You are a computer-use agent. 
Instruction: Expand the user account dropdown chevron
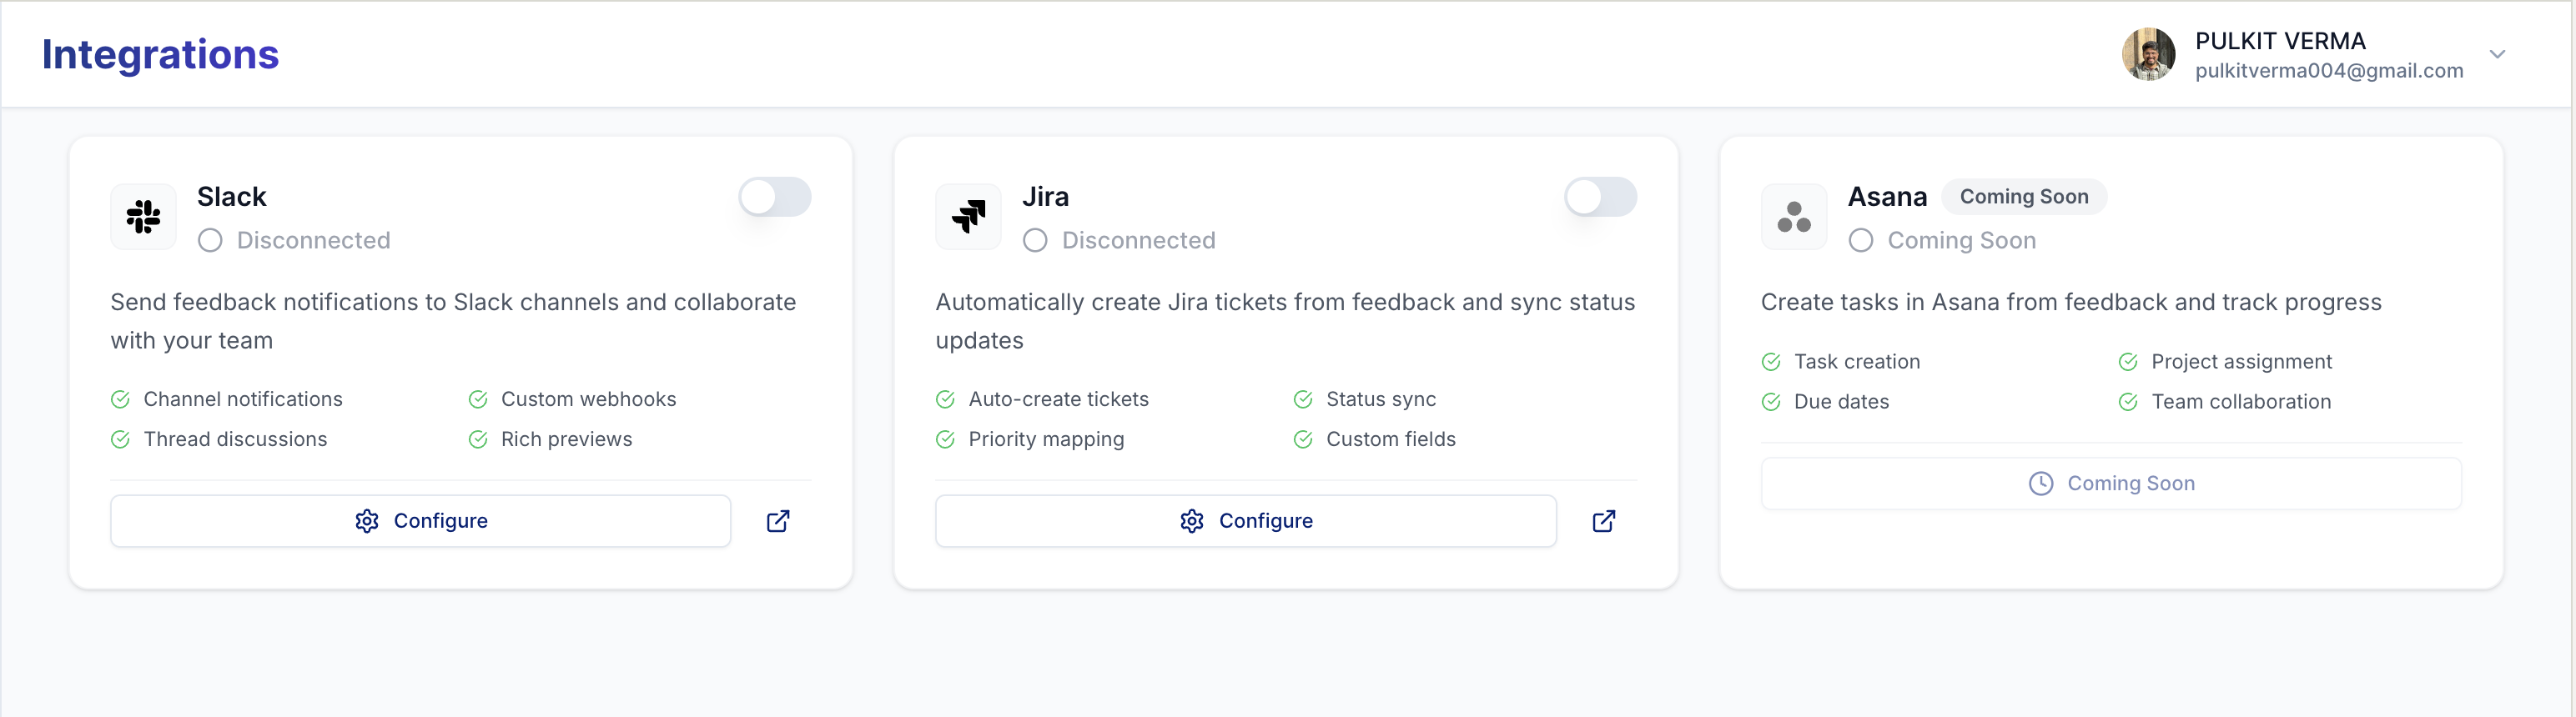(x=2497, y=54)
